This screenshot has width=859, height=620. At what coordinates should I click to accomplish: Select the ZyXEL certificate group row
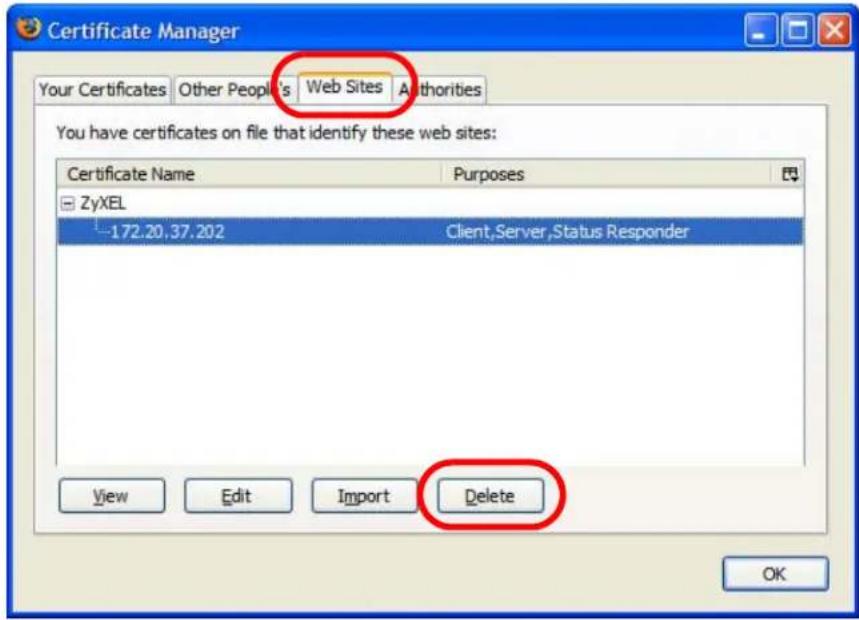(430, 204)
